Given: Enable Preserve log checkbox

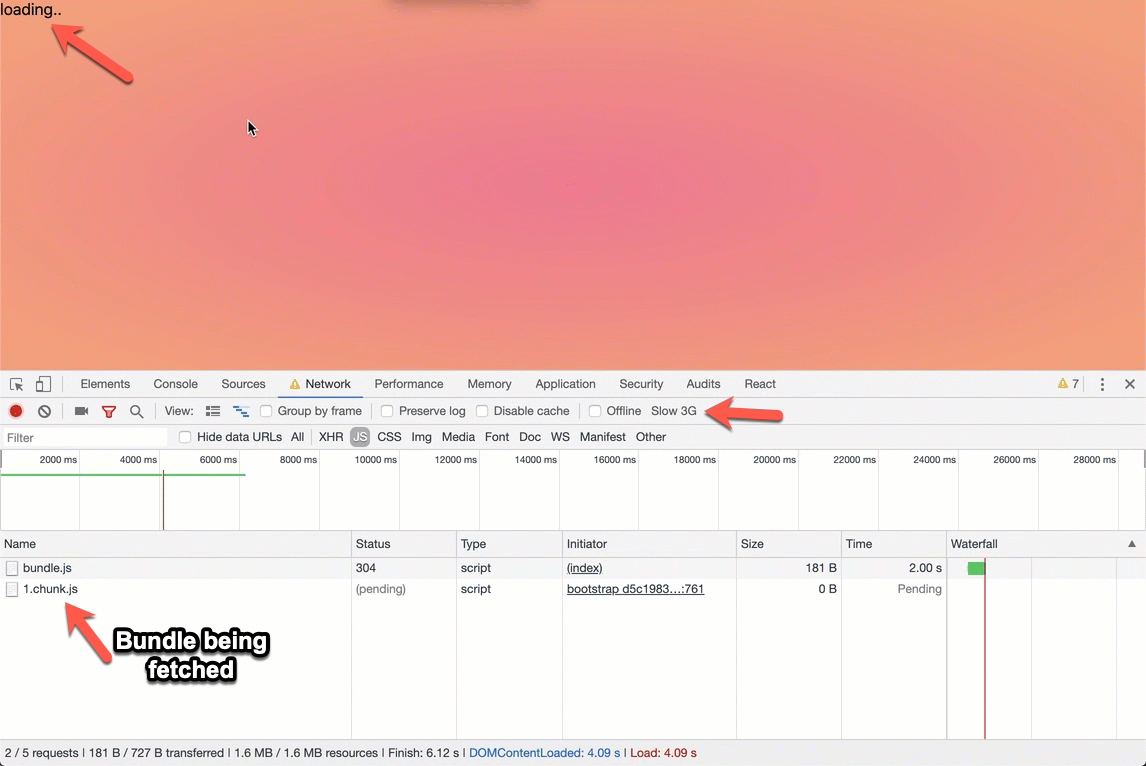Looking at the screenshot, I should (387, 411).
